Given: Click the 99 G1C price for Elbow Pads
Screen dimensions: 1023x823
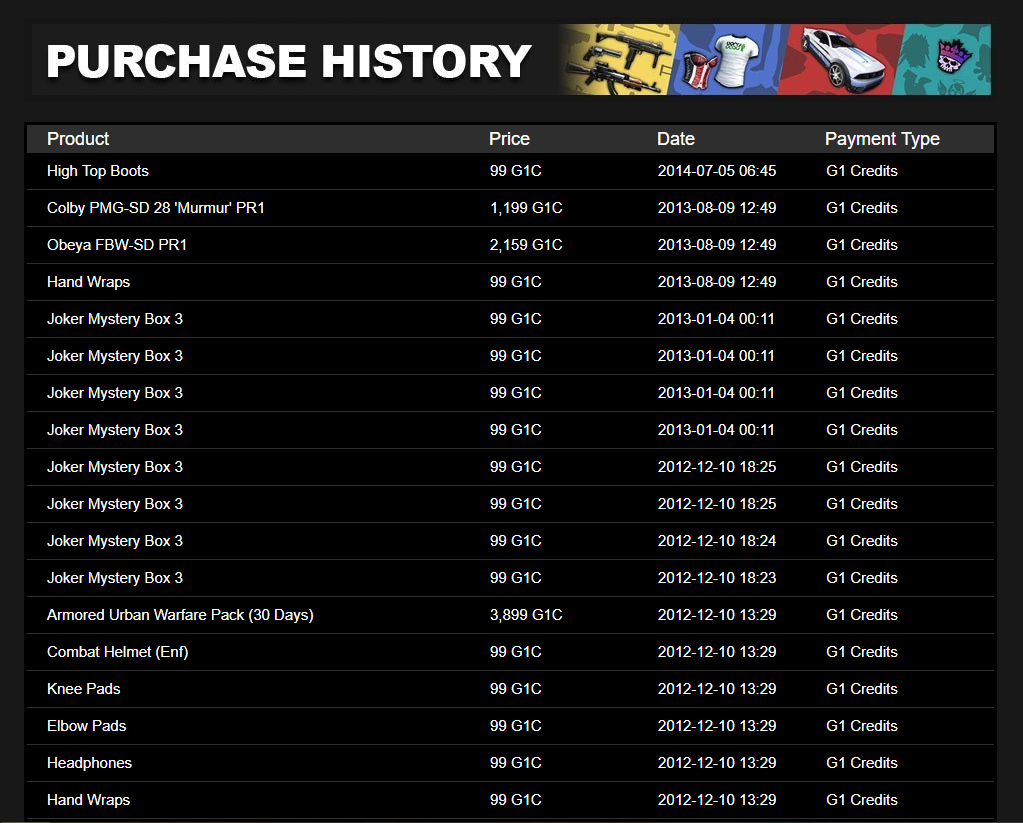Looking at the screenshot, I should tap(515, 726).
